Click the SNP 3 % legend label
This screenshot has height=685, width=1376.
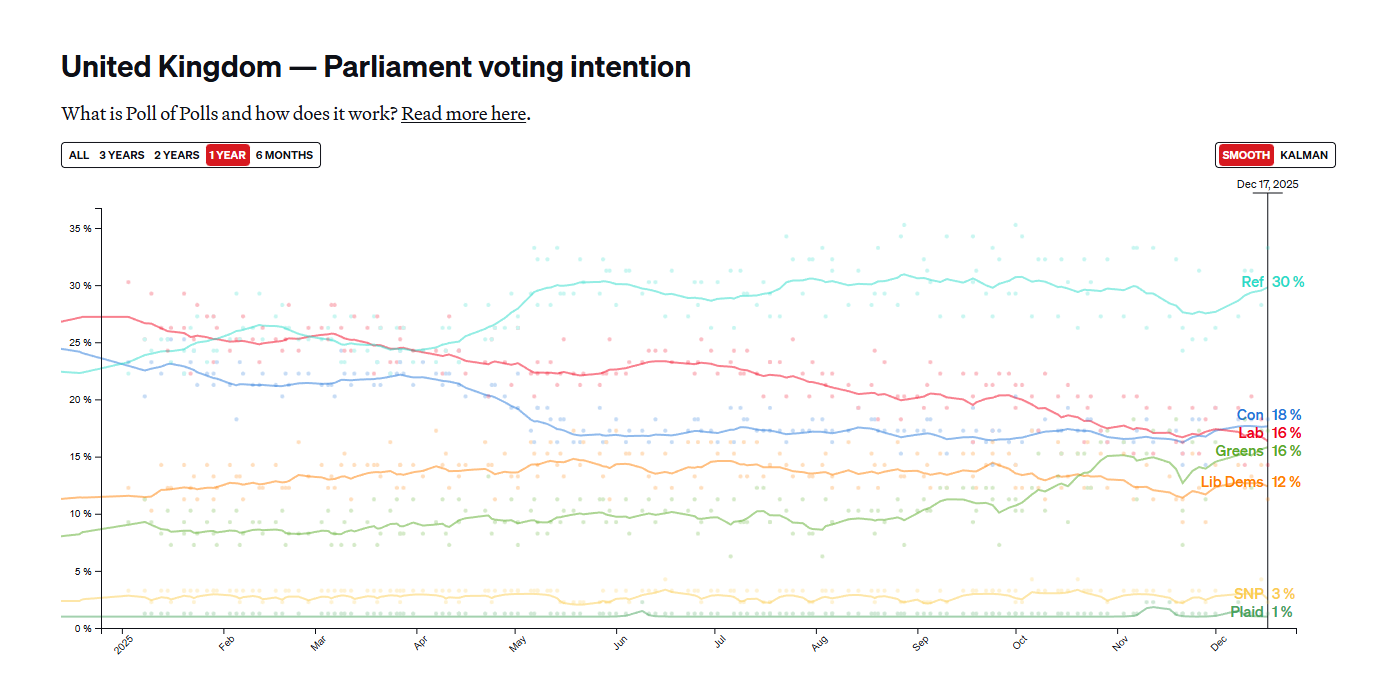point(1264,594)
